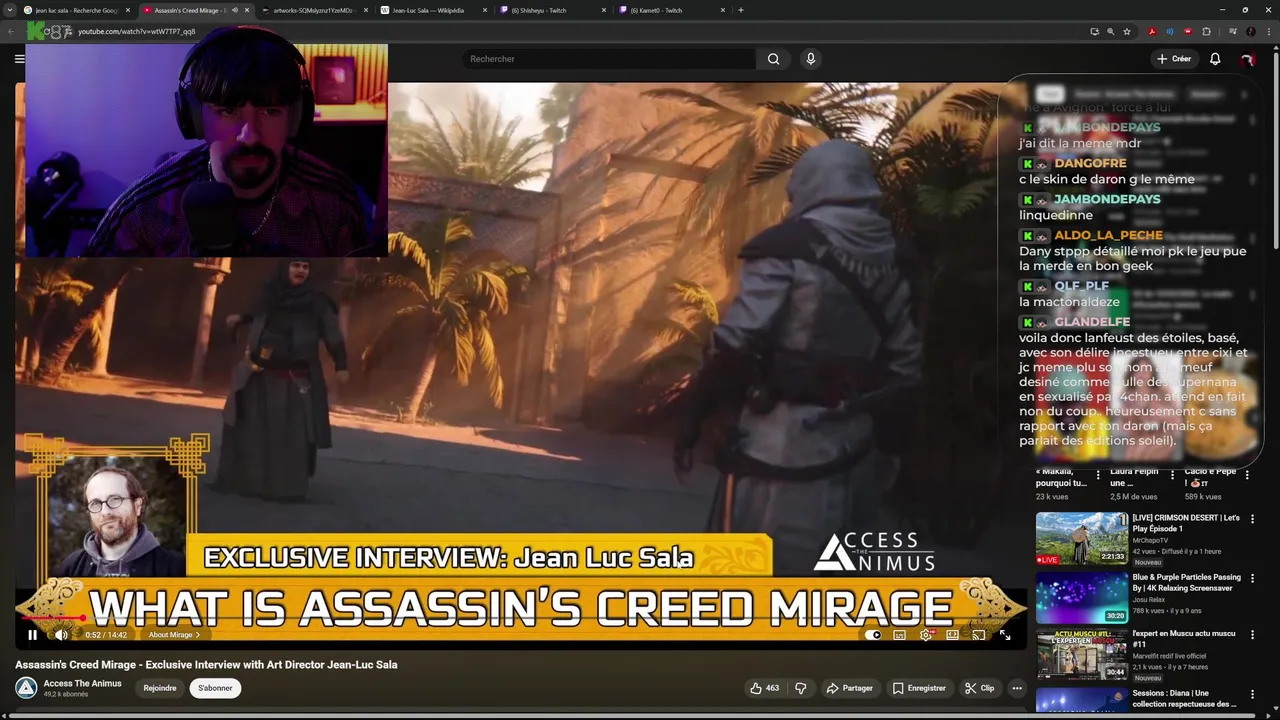
Task: Click the S'abonner subscribe button
Action: pos(215,688)
